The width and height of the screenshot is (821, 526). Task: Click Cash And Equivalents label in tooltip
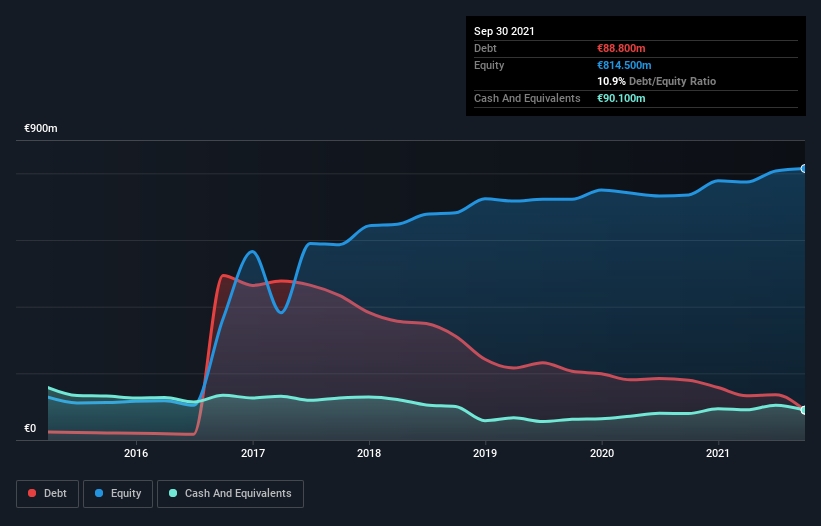[527, 98]
